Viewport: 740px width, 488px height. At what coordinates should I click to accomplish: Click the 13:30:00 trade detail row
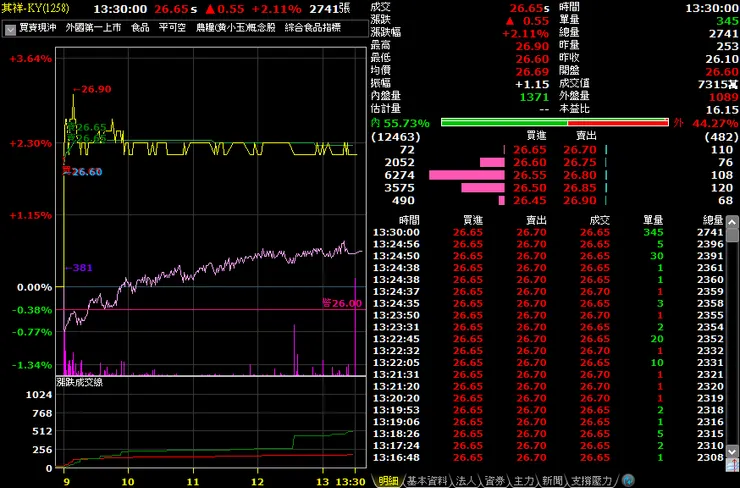548,233
